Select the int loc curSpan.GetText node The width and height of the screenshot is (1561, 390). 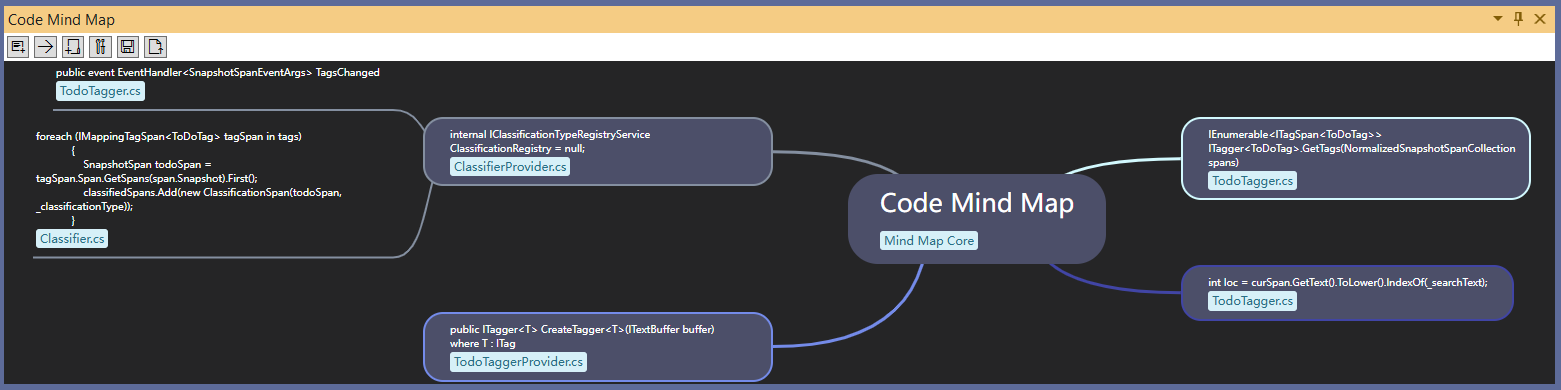pos(1347,282)
